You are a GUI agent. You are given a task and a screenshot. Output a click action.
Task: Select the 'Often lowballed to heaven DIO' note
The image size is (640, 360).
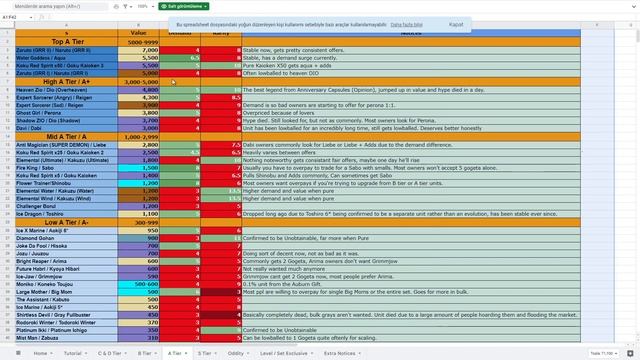pos(411,73)
